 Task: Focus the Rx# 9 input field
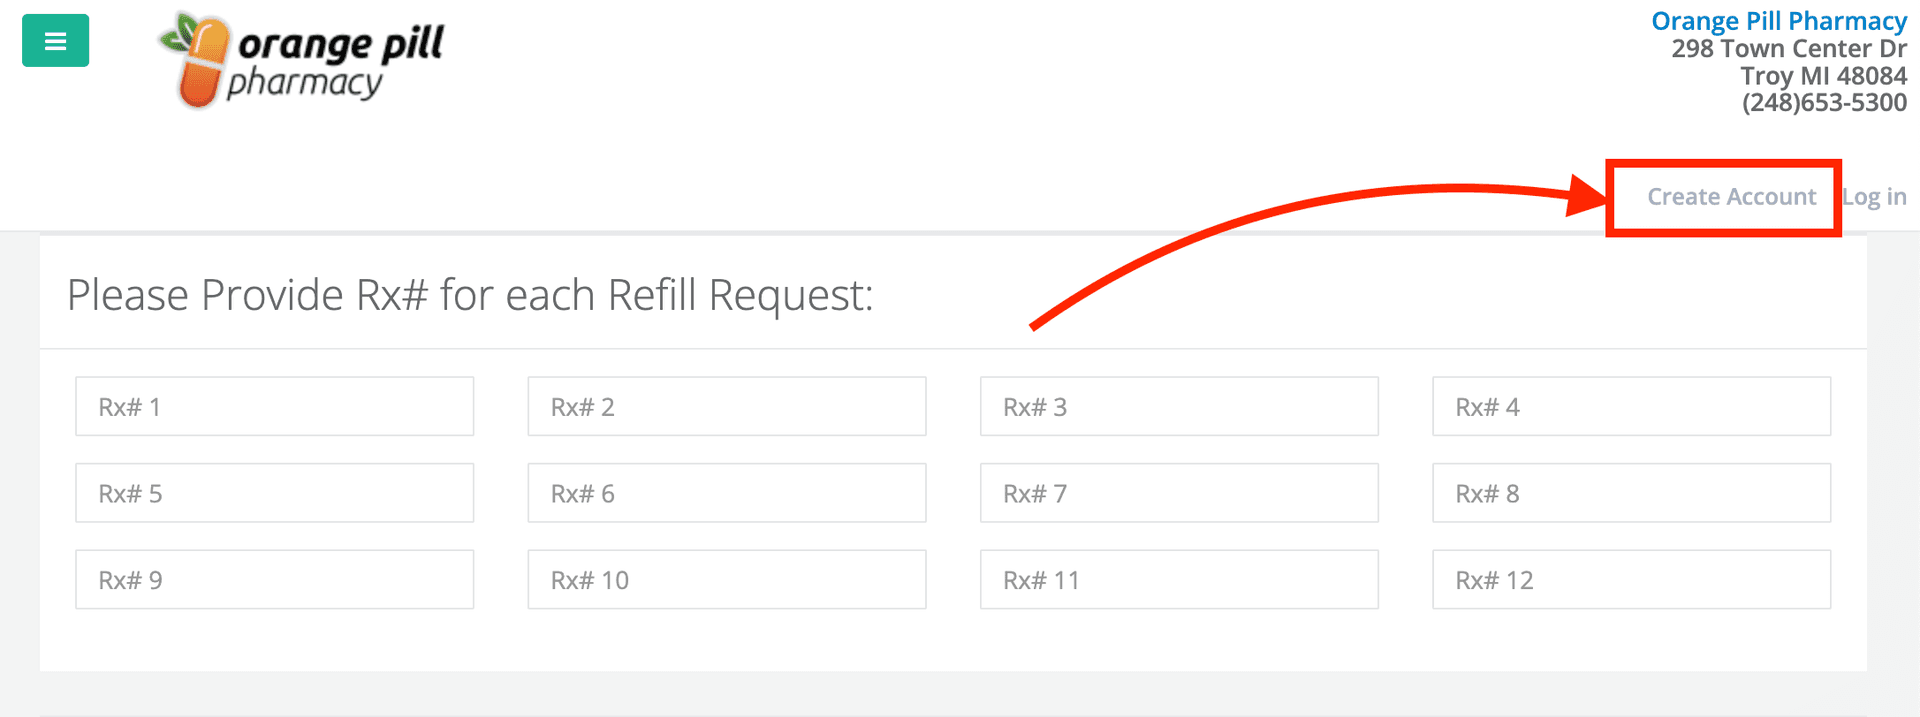coord(274,579)
